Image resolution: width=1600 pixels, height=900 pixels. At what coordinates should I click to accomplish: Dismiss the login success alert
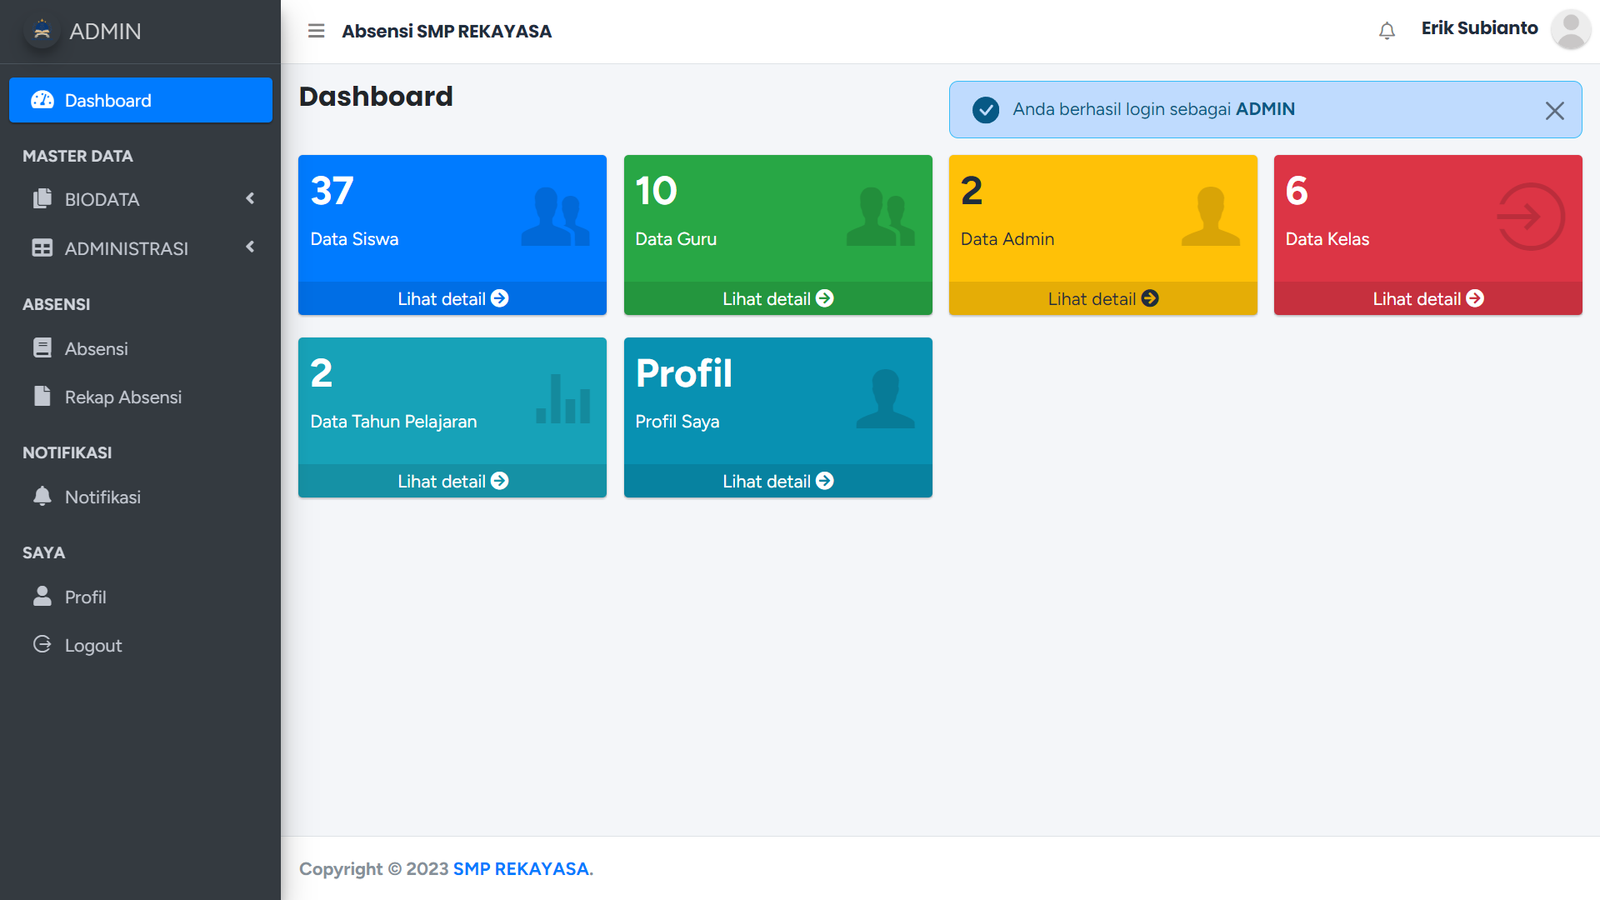pyautogui.click(x=1554, y=111)
